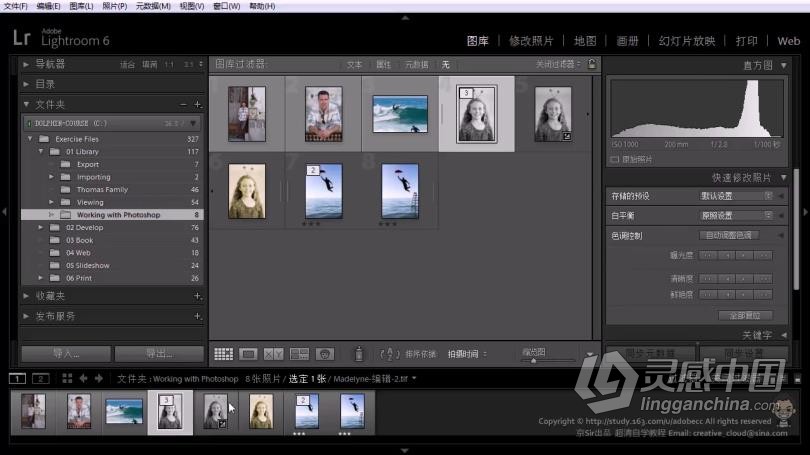Click the 导入 button

pos(66,354)
